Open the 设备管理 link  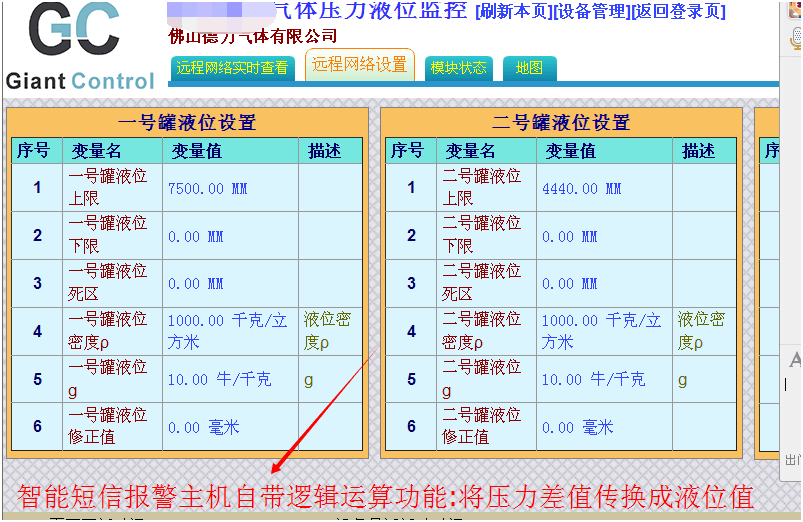590,12
